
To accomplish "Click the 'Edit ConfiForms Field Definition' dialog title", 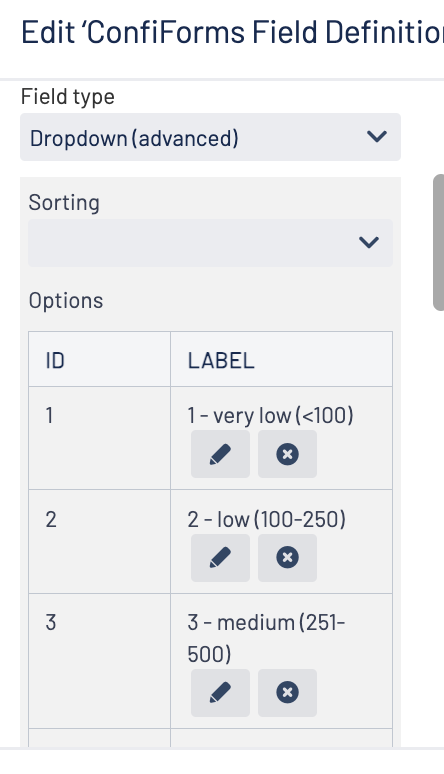I will coord(233,33).
